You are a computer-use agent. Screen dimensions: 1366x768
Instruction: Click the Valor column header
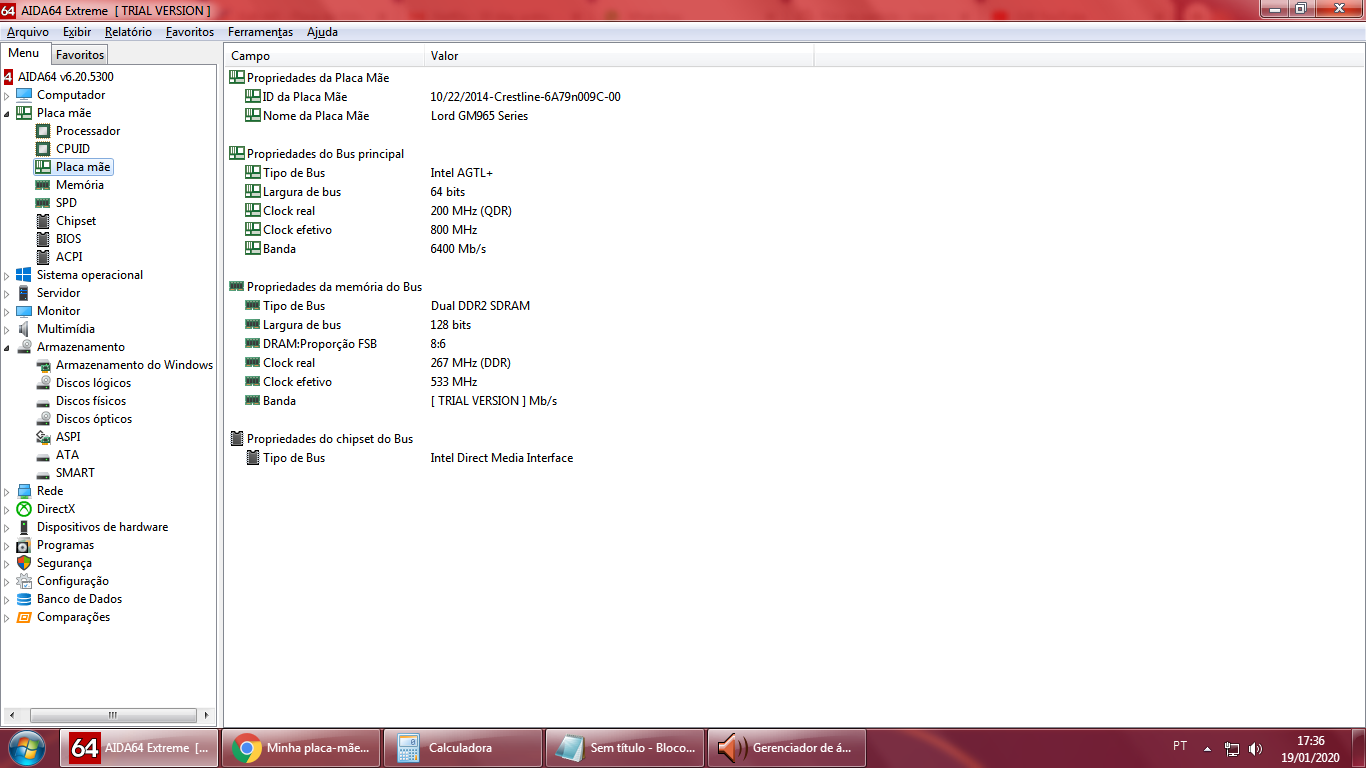pyautogui.click(x=620, y=56)
